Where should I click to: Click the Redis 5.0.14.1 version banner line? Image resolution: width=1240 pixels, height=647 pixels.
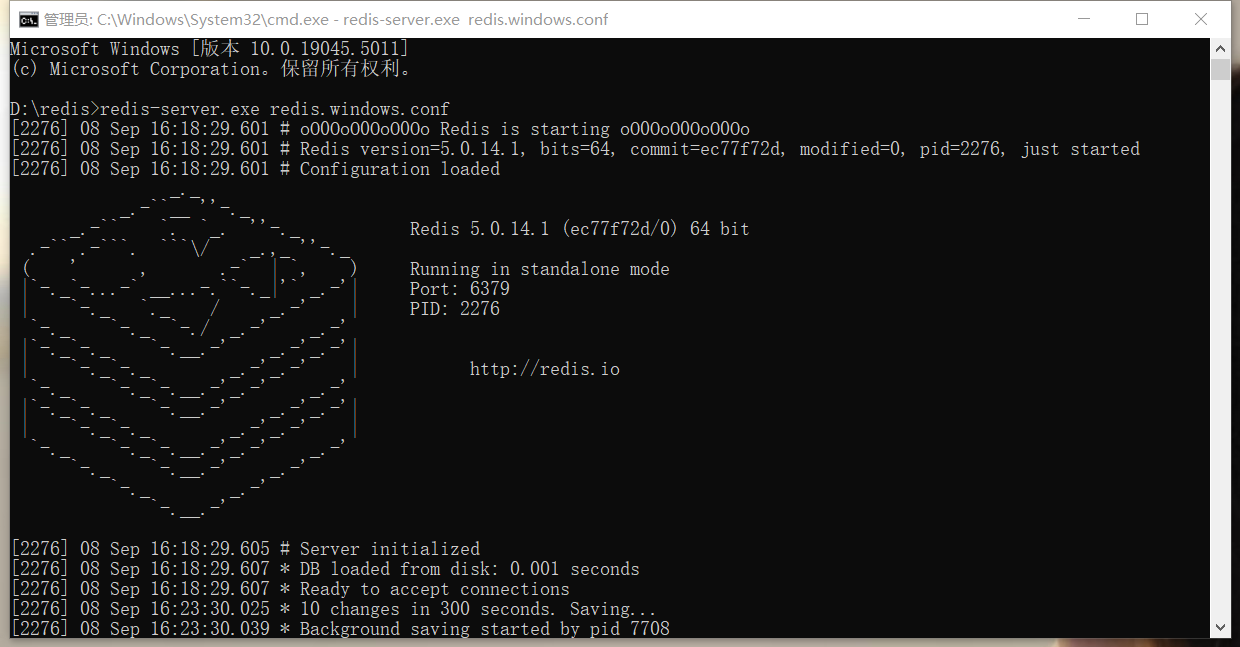579,229
